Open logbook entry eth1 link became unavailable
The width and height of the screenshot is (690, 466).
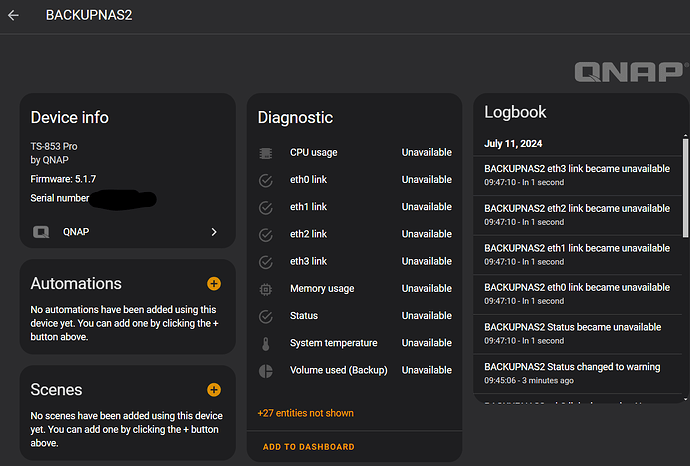point(577,254)
